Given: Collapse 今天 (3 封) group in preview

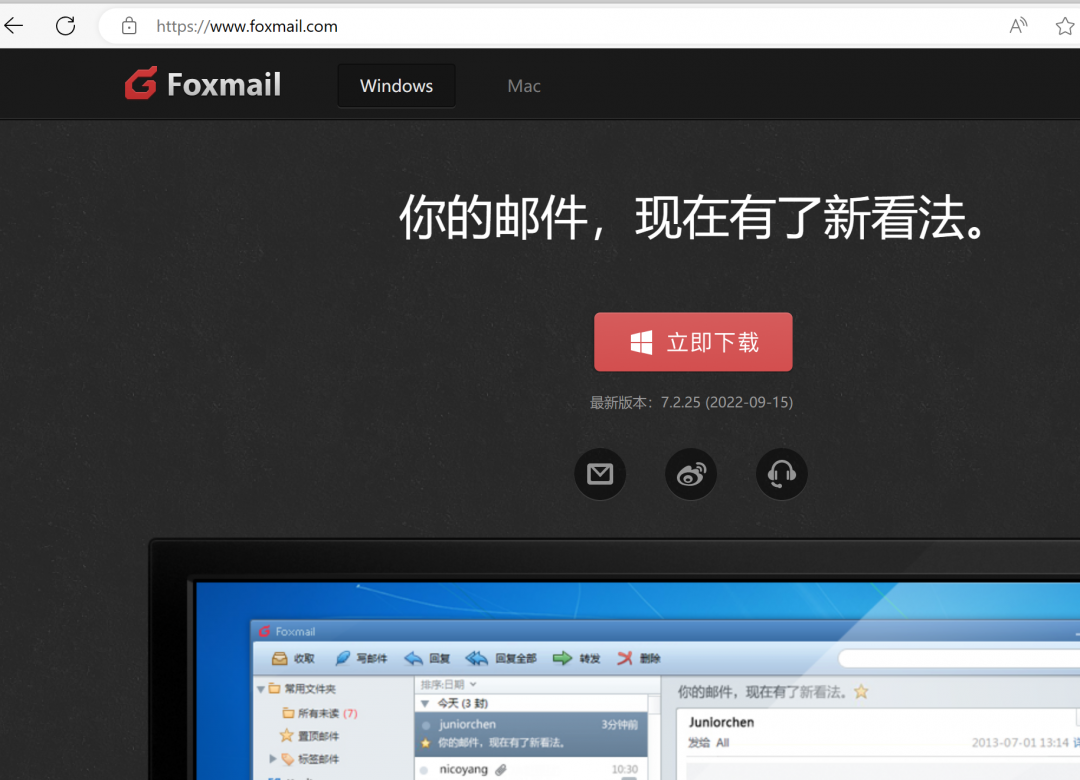Looking at the screenshot, I should point(425,704).
